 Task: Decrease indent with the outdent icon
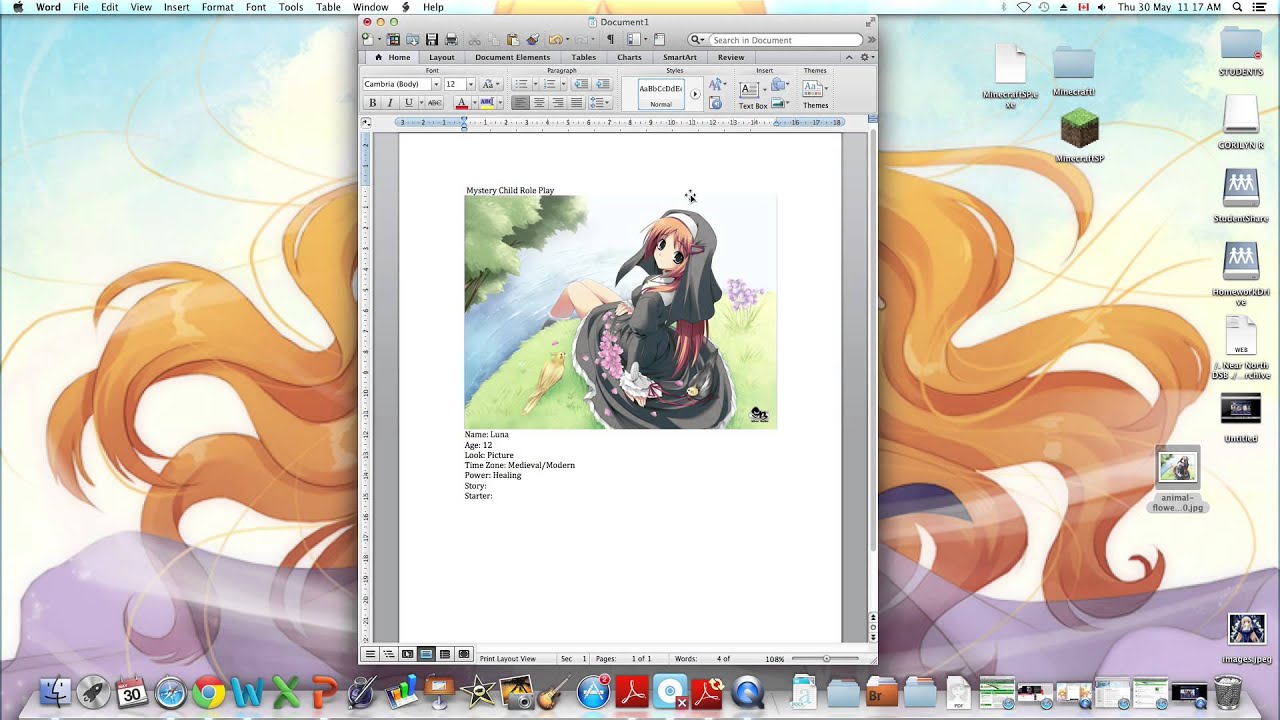(x=581, y=84)
